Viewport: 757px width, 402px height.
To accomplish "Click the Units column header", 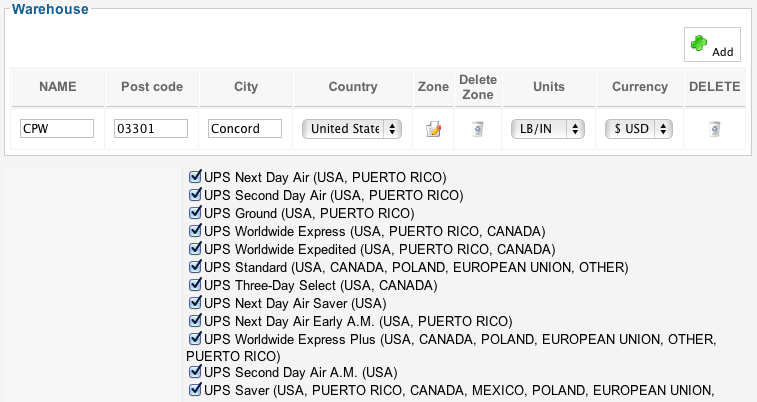I will (548, 87).
